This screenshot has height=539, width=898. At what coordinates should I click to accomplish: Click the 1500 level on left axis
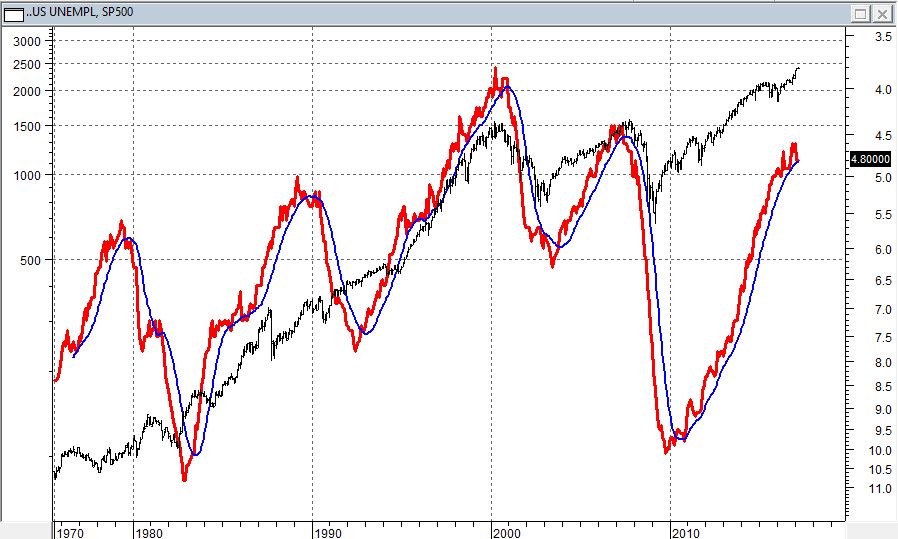27,127
